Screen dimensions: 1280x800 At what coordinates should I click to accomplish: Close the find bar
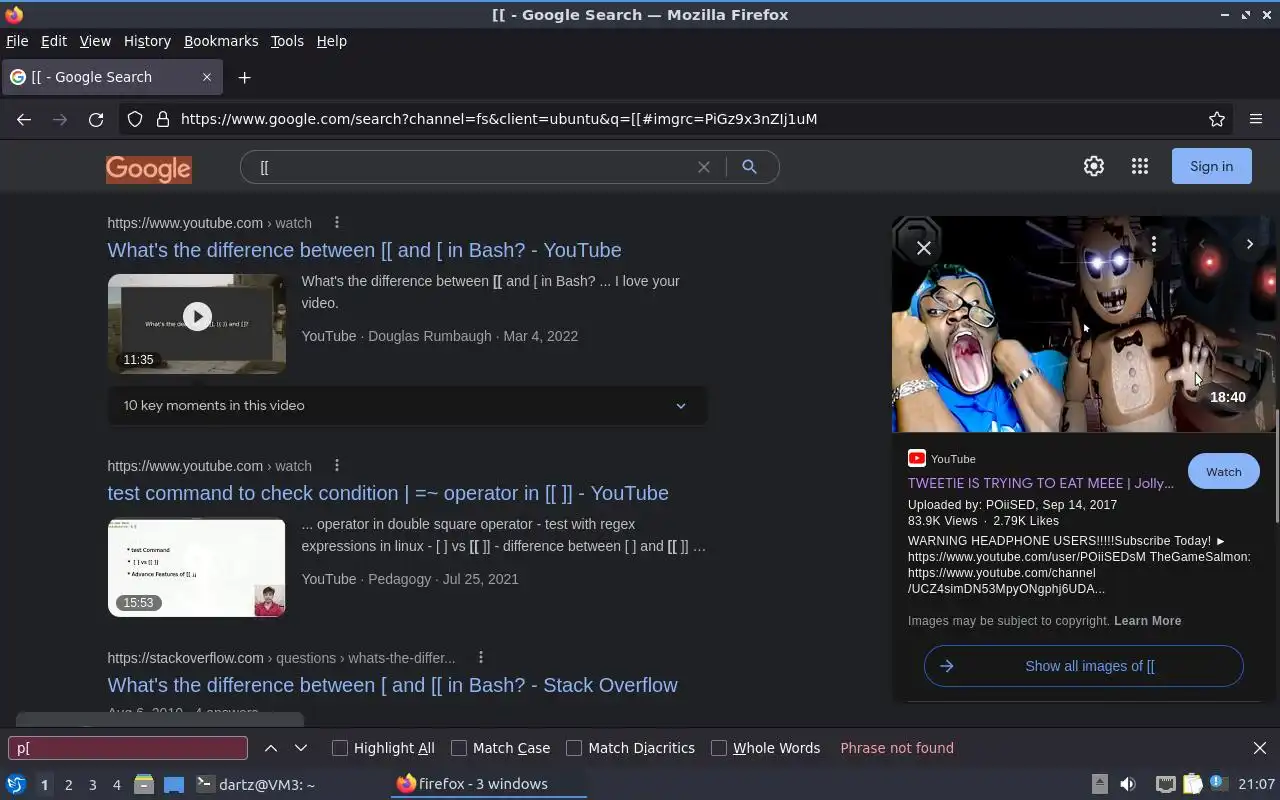pyautogui.click(x=1260, y=748)
